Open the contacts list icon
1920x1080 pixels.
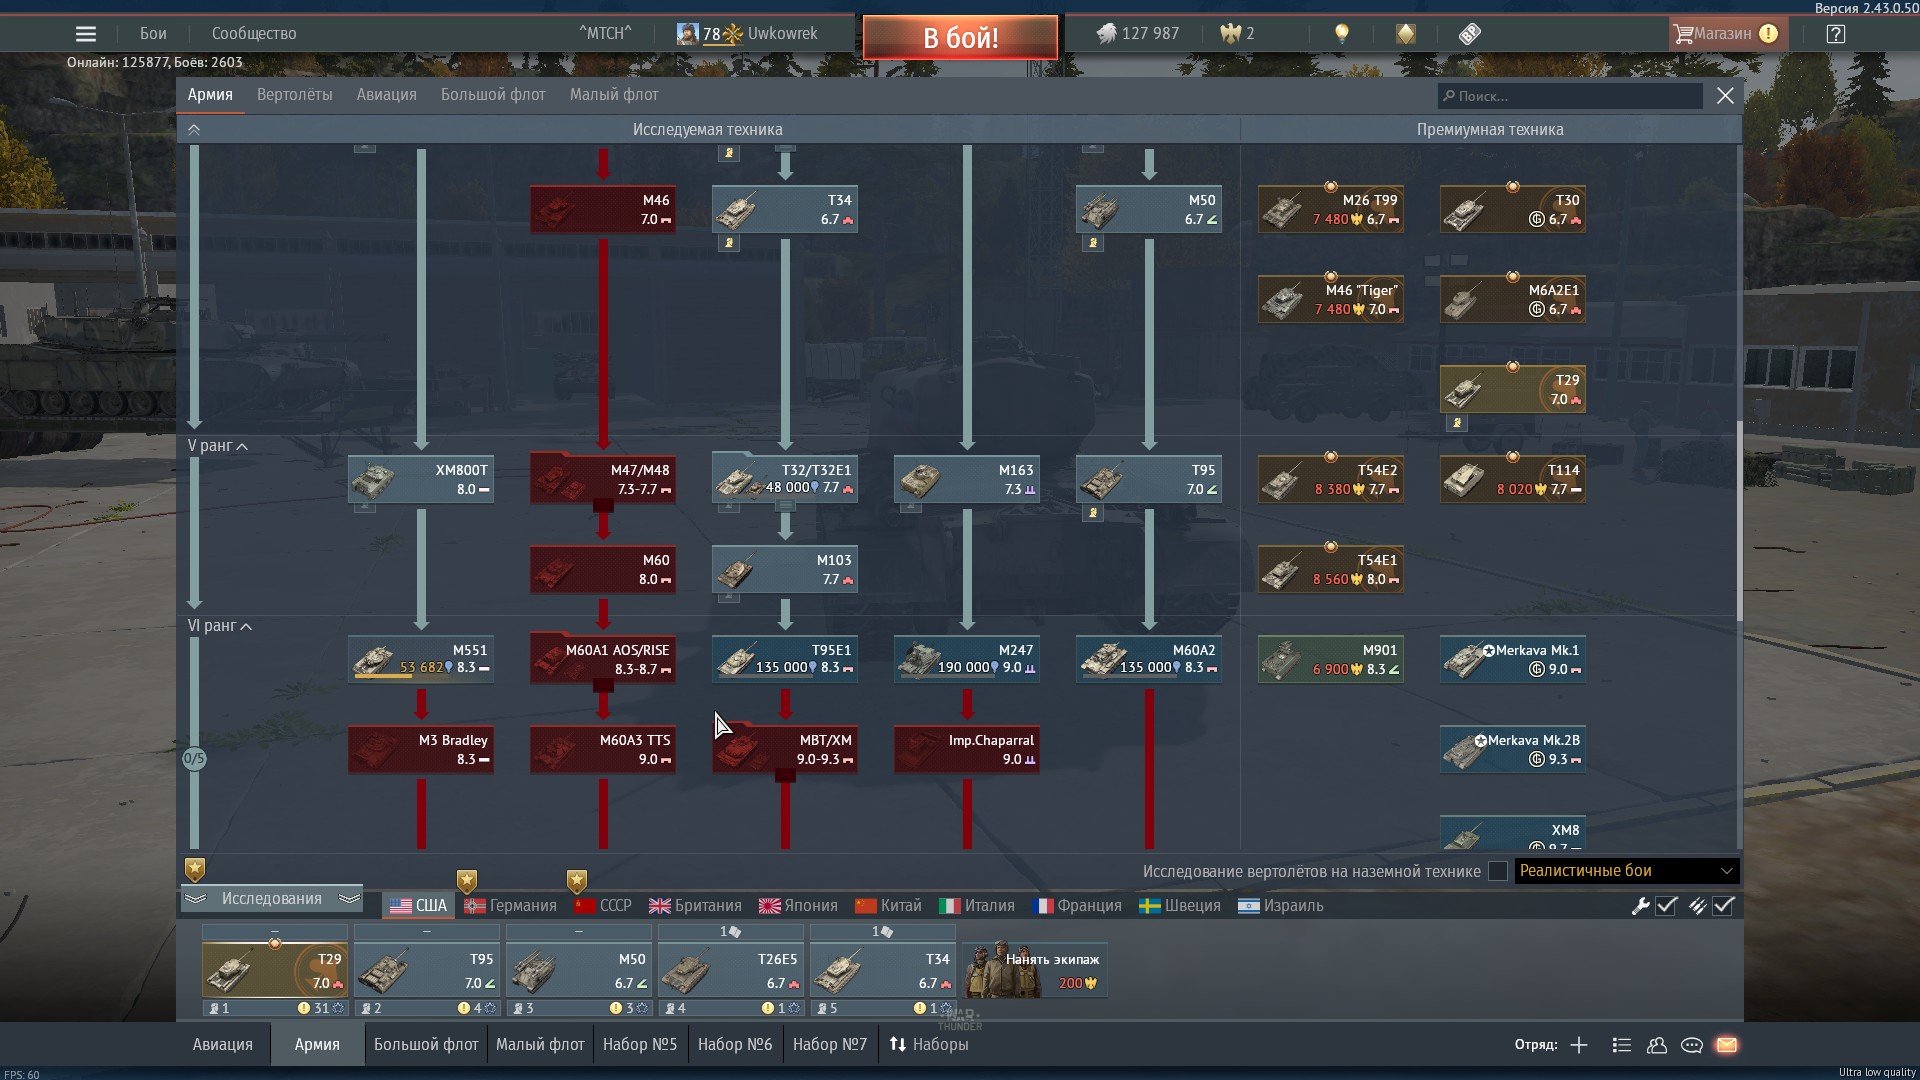coord(1622,1045)
